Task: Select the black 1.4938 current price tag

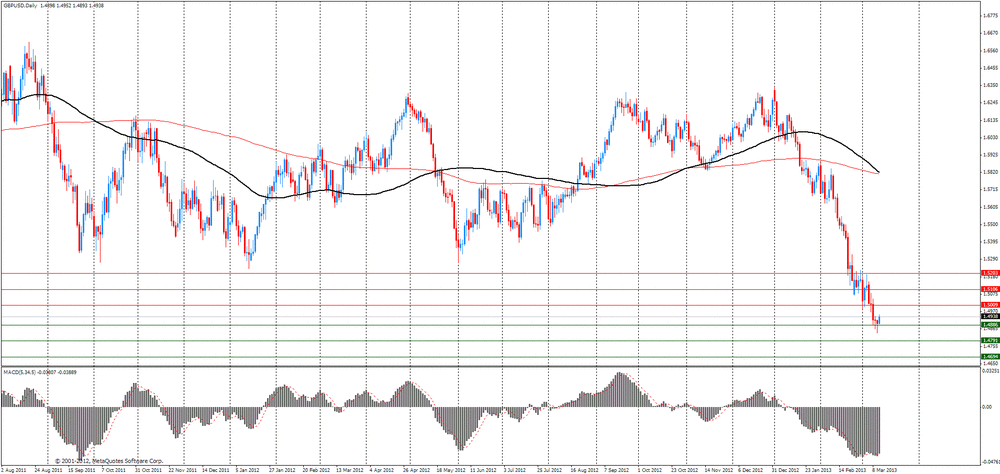Action: tap(990, 316)
